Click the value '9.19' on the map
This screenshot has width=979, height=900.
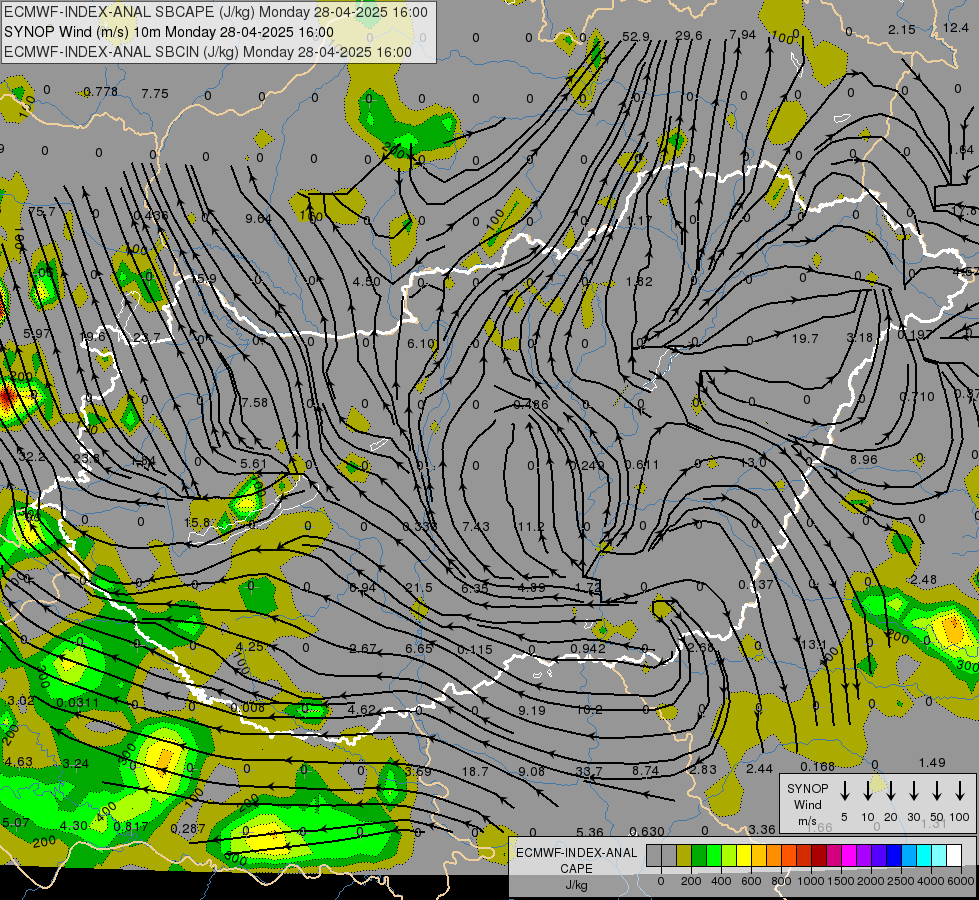pos(532,710)
